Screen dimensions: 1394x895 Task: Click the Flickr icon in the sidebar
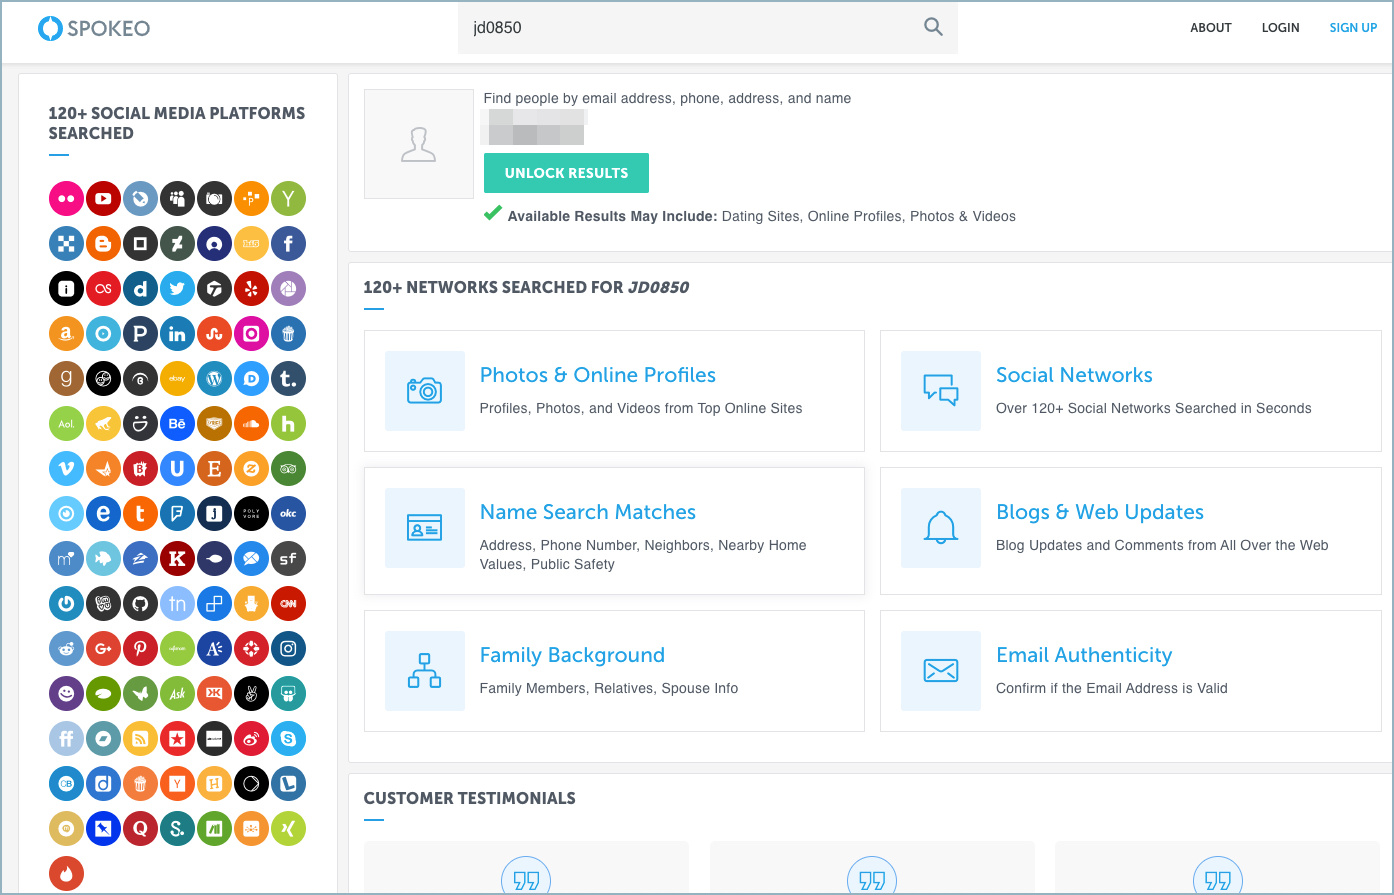pos(66,199)
